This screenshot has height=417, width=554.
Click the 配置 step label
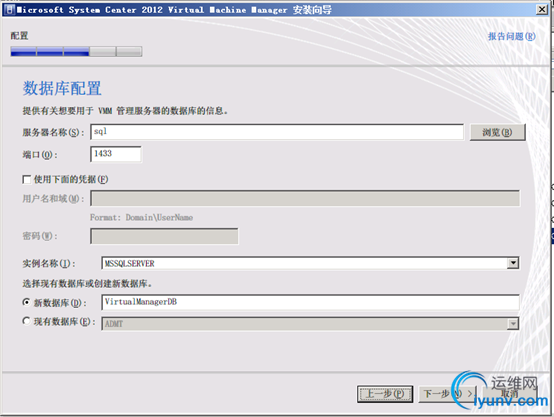19,36
